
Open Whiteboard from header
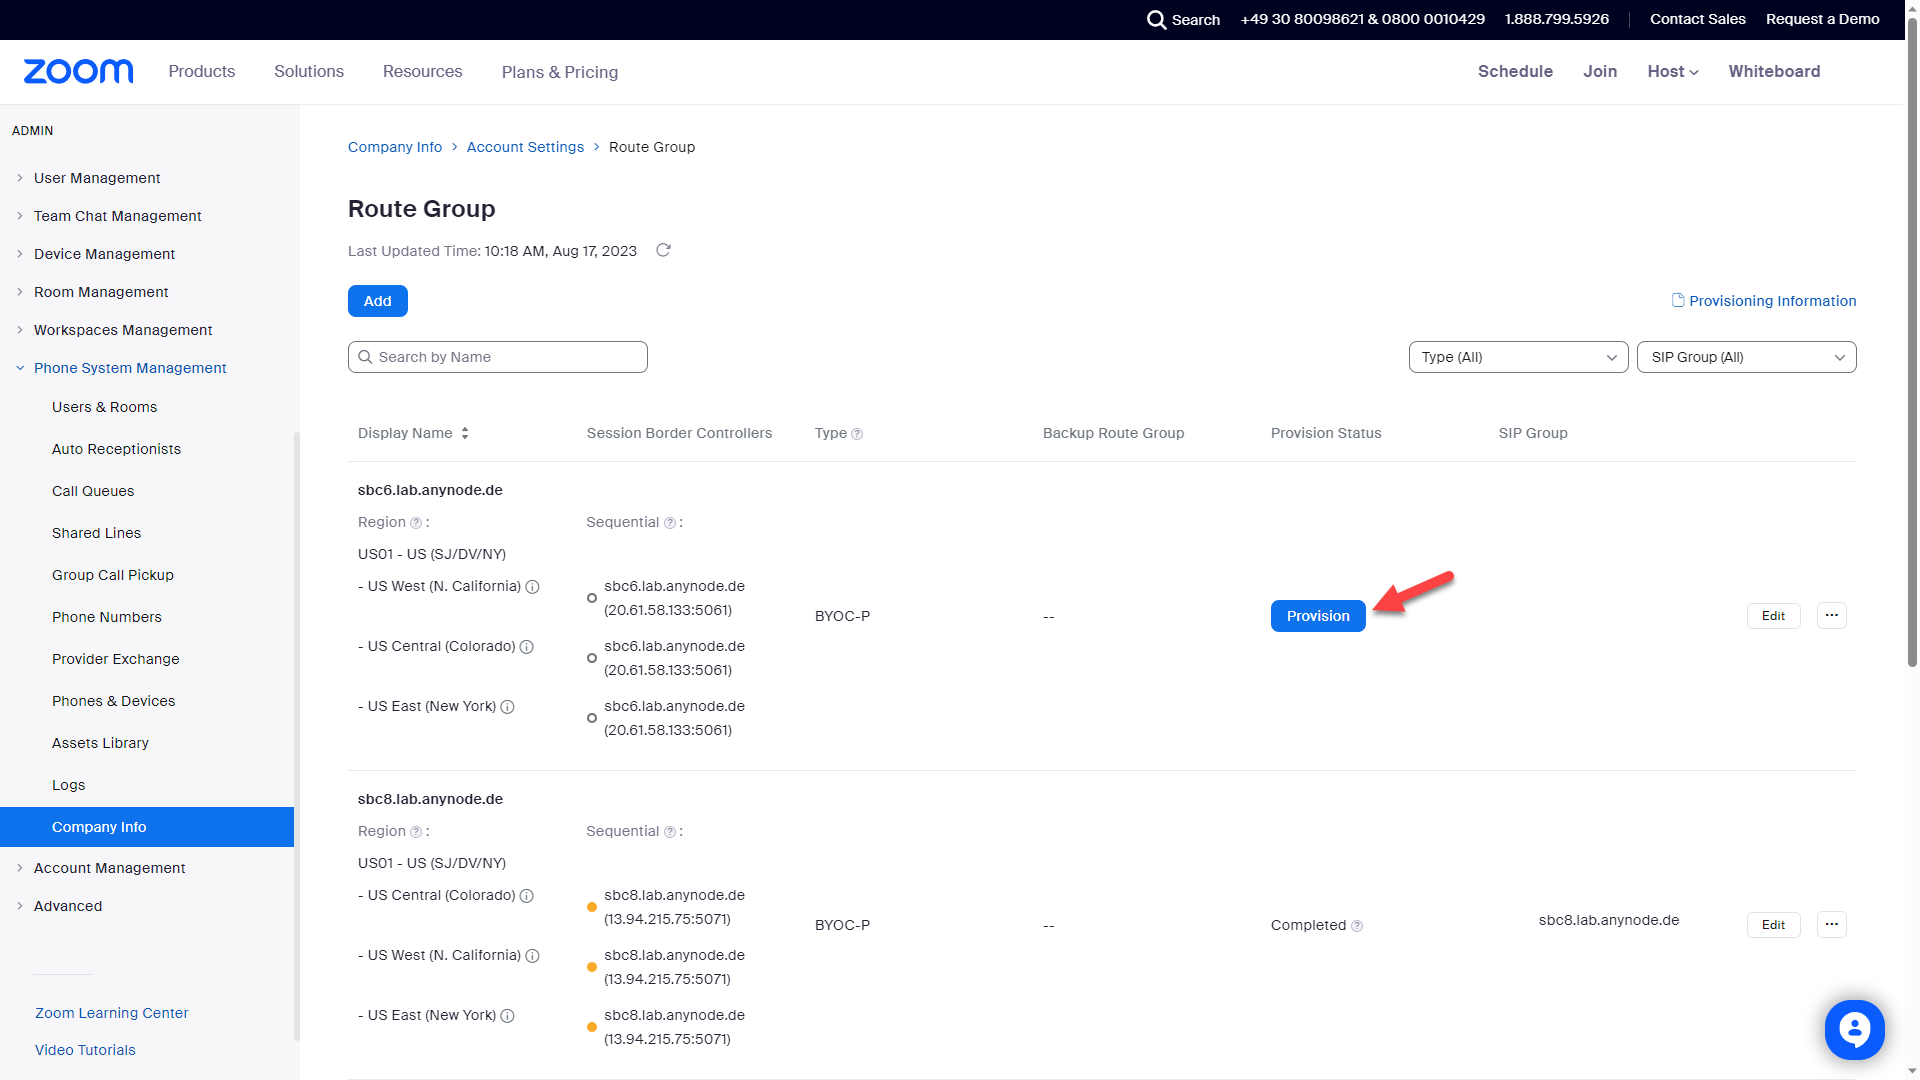[x=1774, y=71]
